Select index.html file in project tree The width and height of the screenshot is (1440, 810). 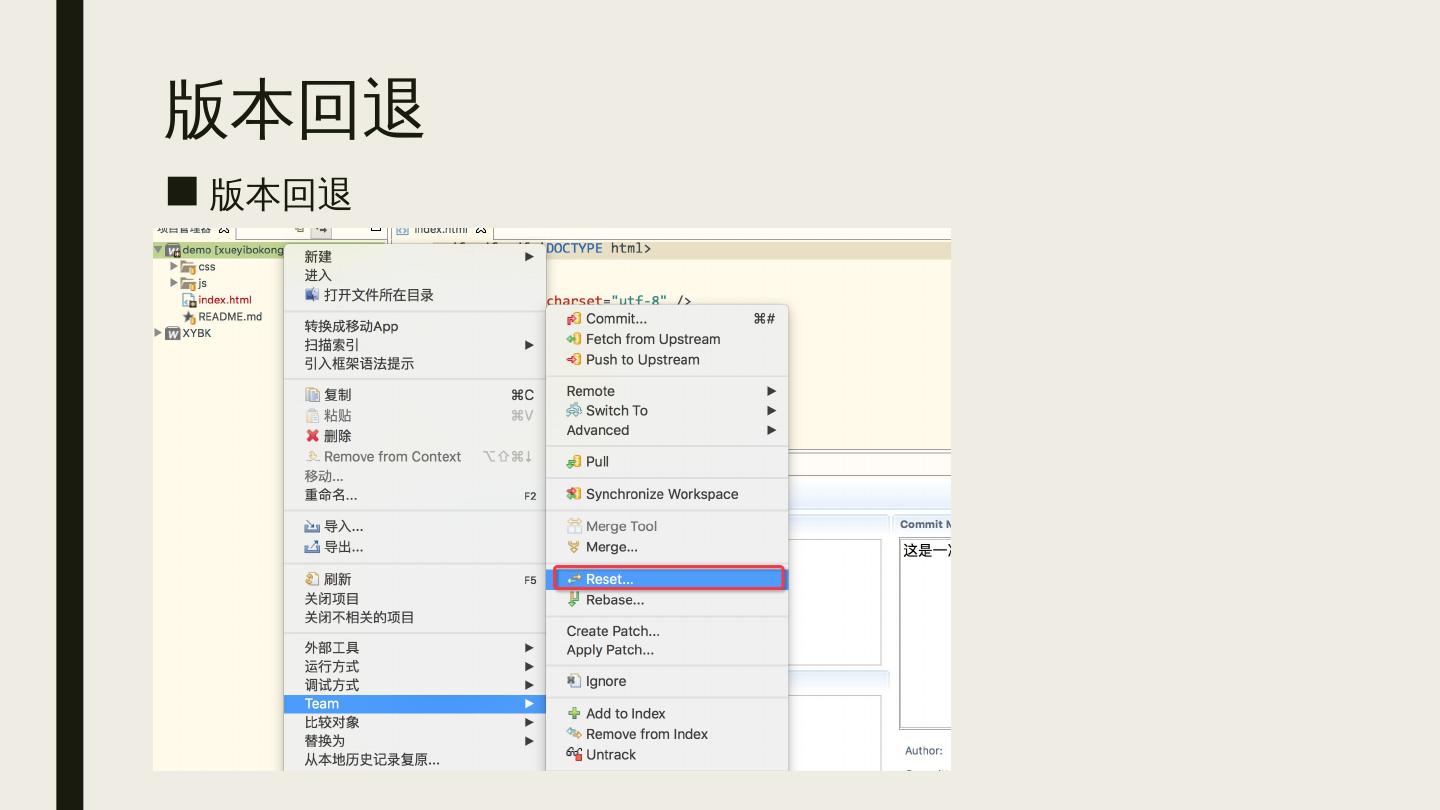[x=224, y=300]
